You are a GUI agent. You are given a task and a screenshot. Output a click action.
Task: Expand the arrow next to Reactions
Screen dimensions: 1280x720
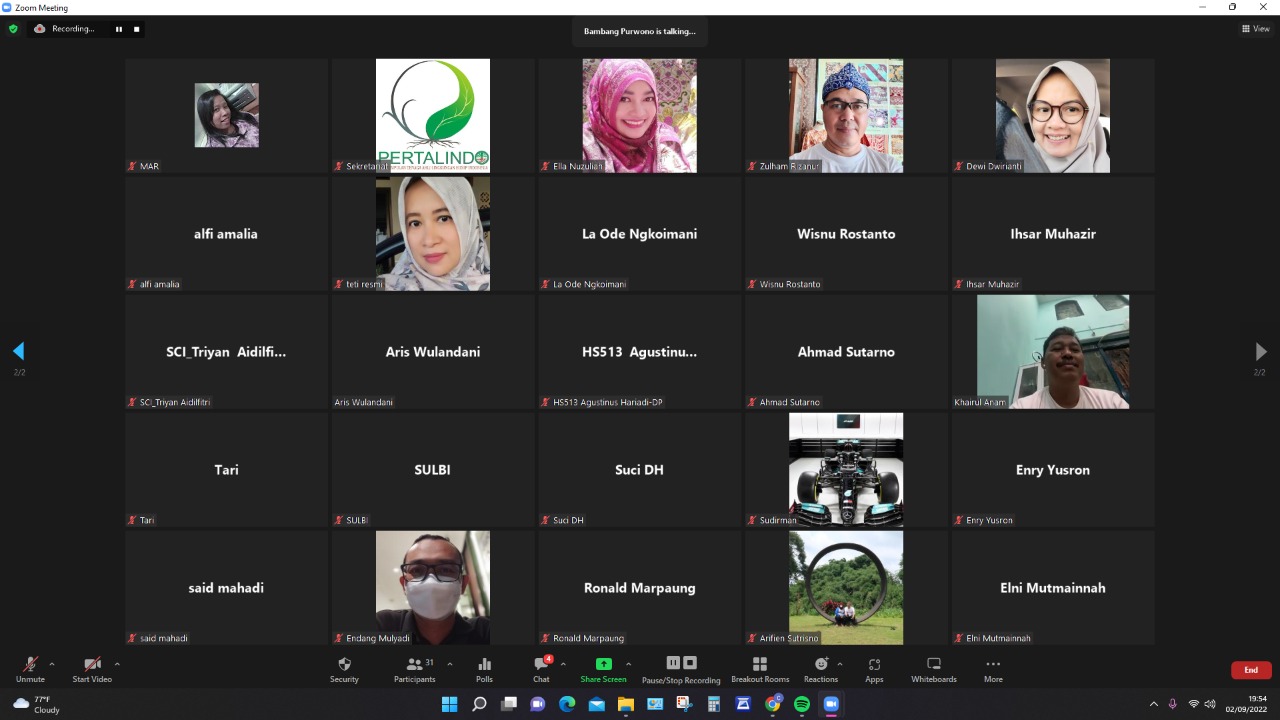tap(840, 664)
